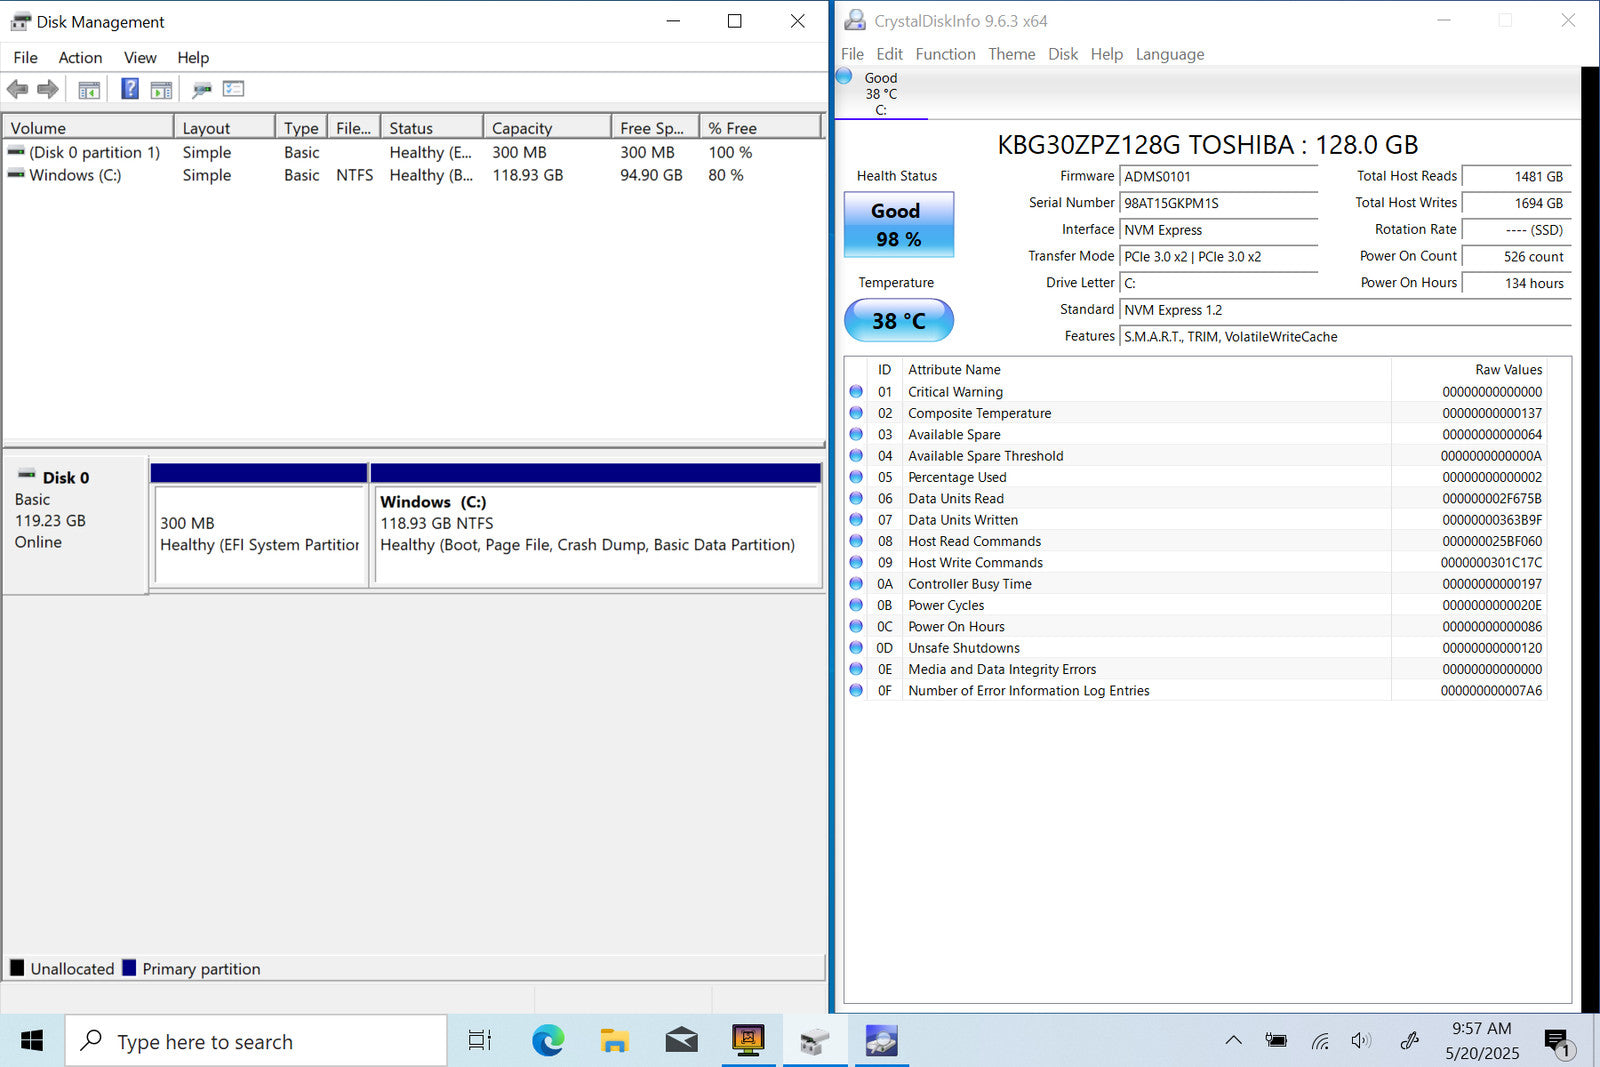The image size is (1600, 1067).
Task: Select the 300 MB EFI System Partition block
Action: point(259,534)
